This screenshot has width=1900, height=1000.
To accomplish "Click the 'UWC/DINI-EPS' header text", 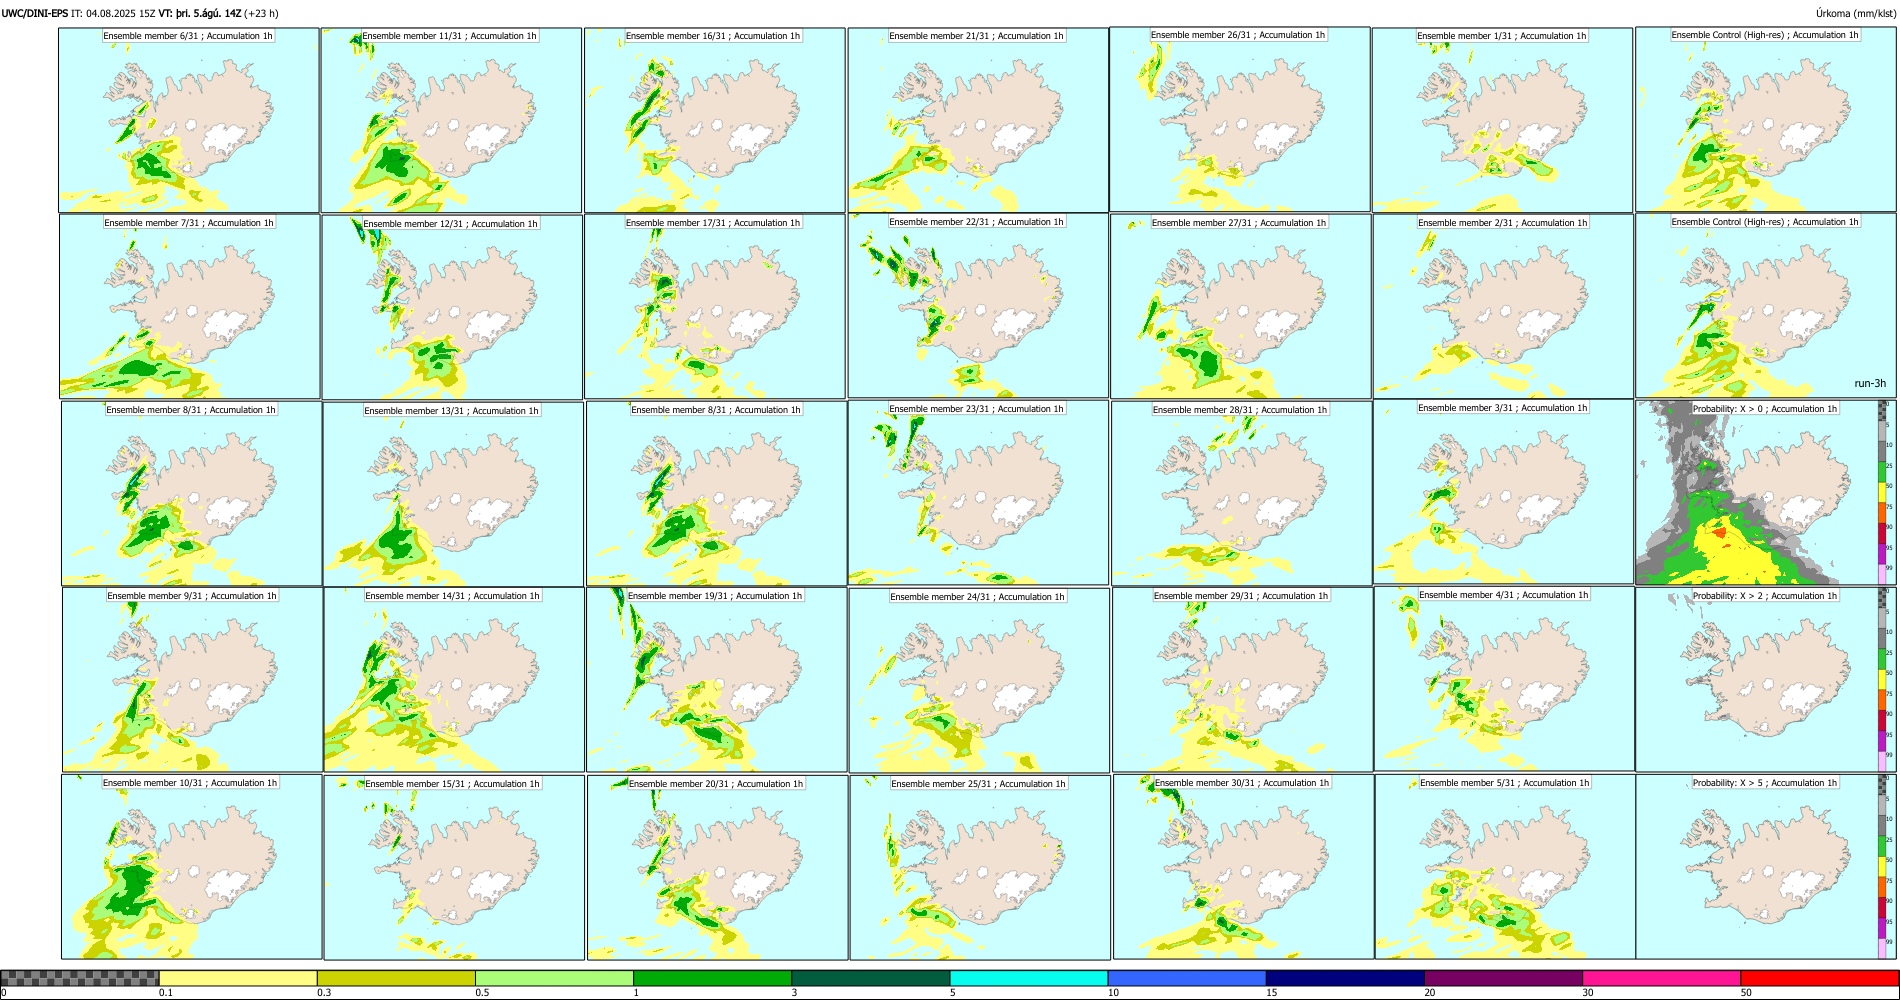I will [34, 13].
